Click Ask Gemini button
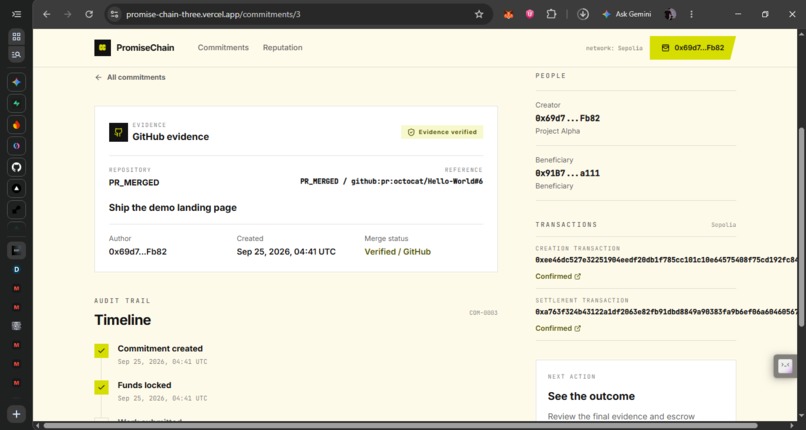Image resolution: width=806 pixels, height=430 pixels. pos(627,14)
